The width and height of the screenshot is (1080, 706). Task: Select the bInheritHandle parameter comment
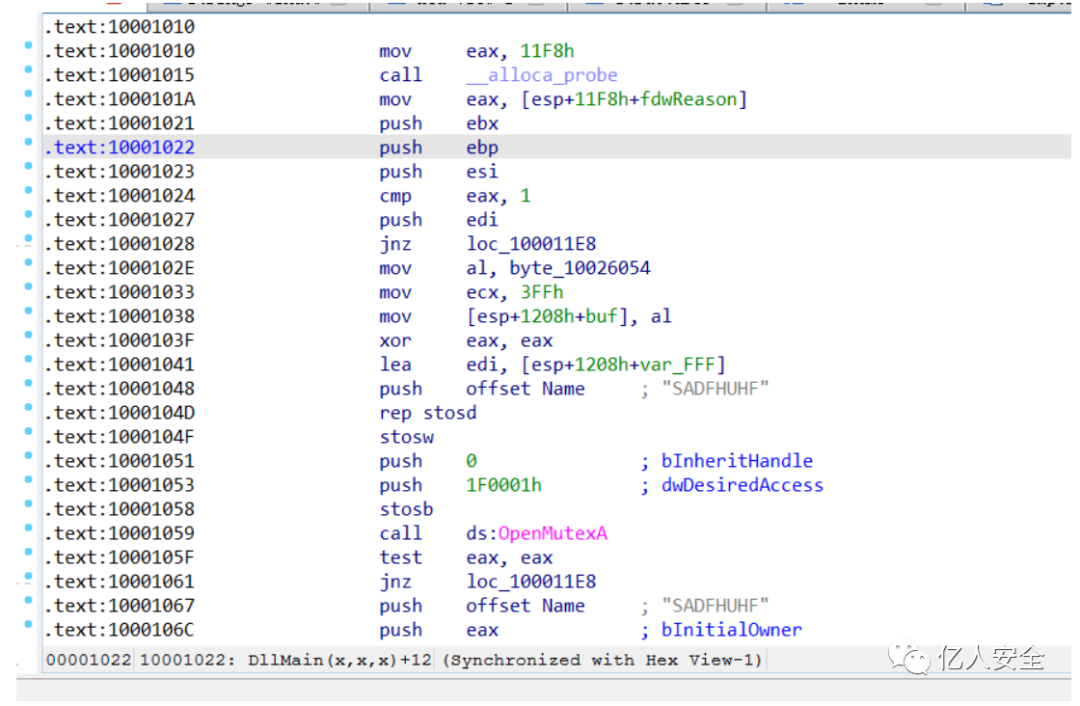737,461
